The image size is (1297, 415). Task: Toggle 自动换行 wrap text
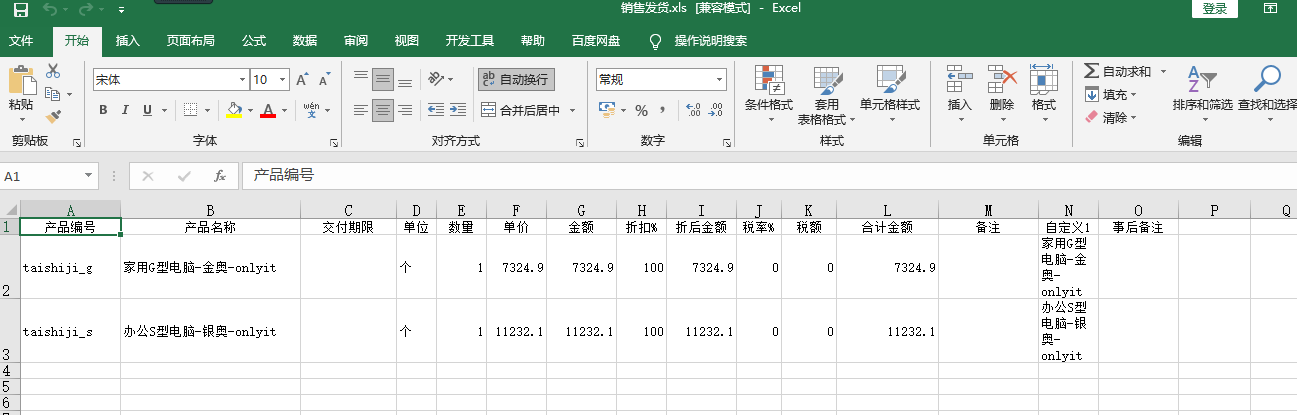tap(515, 79)
